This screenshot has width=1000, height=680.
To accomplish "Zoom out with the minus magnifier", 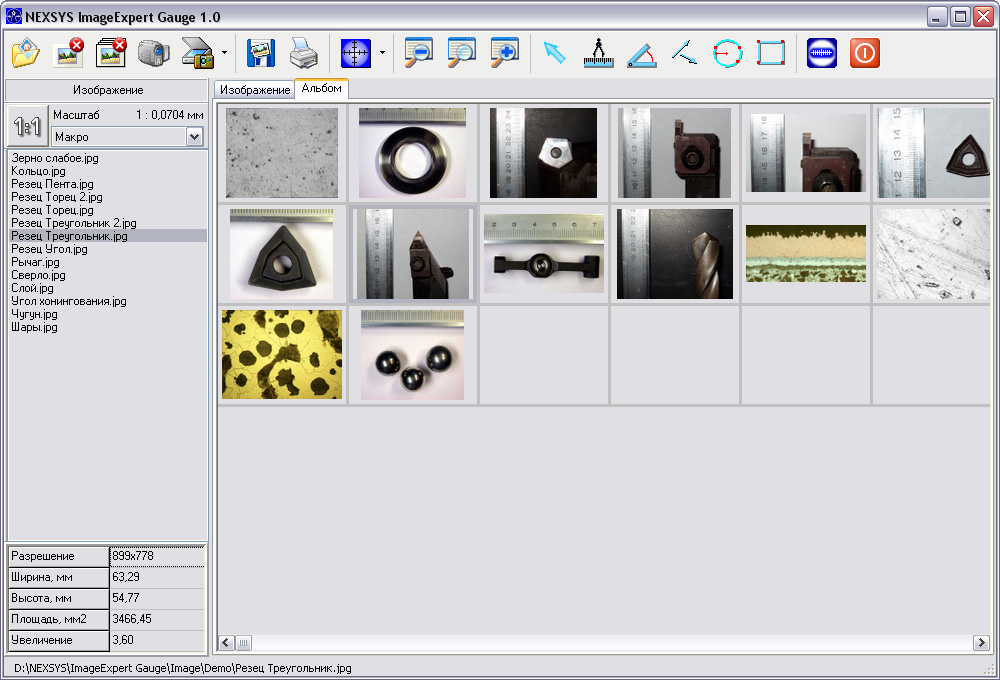I will click(x=418, y=53).
